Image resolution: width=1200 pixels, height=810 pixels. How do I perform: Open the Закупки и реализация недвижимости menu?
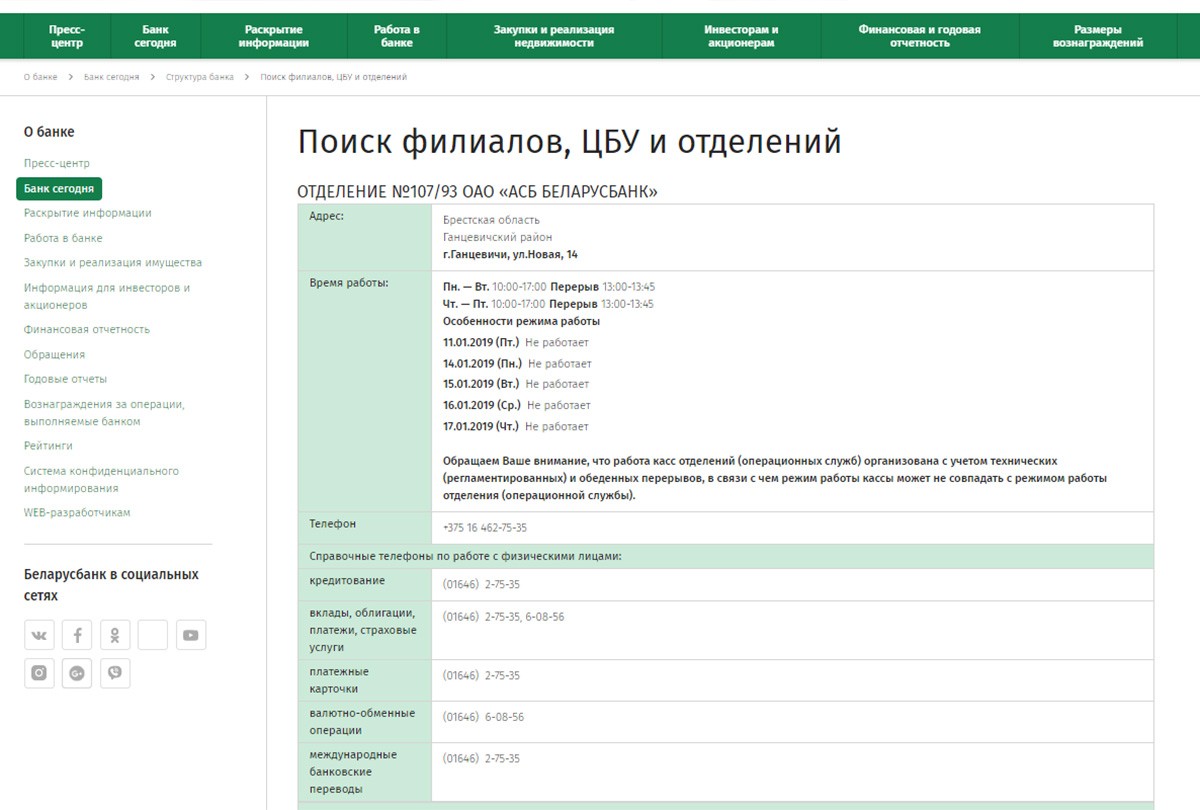554,36
